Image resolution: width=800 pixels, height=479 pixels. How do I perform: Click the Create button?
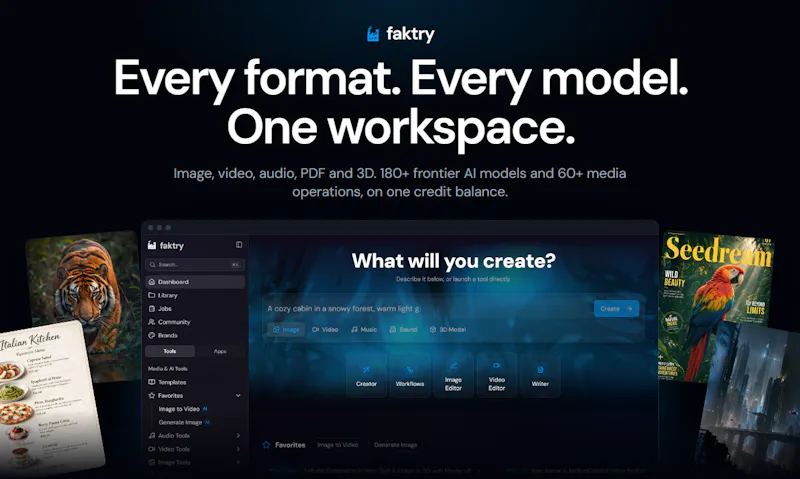point(616,309)
